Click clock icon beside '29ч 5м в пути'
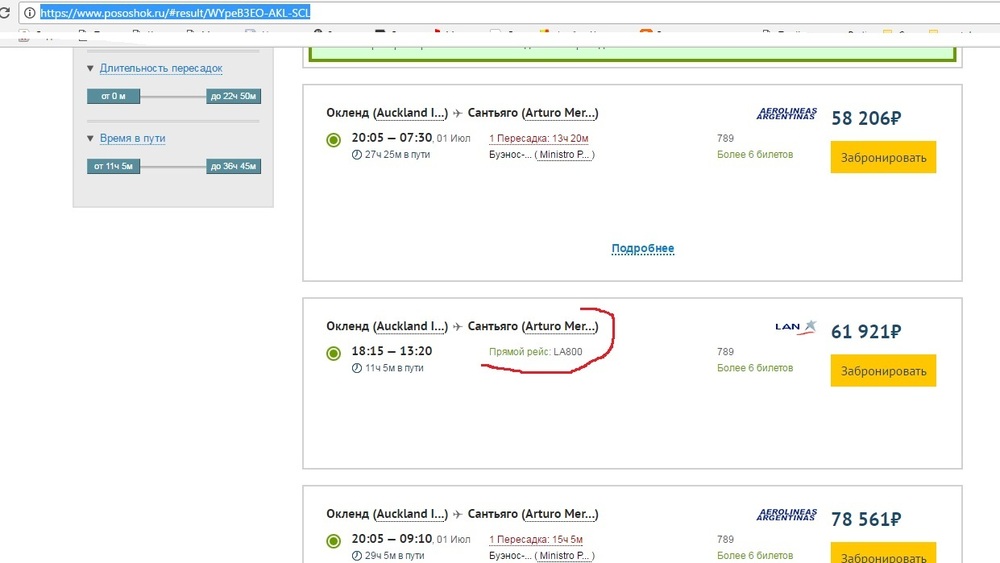 pos(357,556)
